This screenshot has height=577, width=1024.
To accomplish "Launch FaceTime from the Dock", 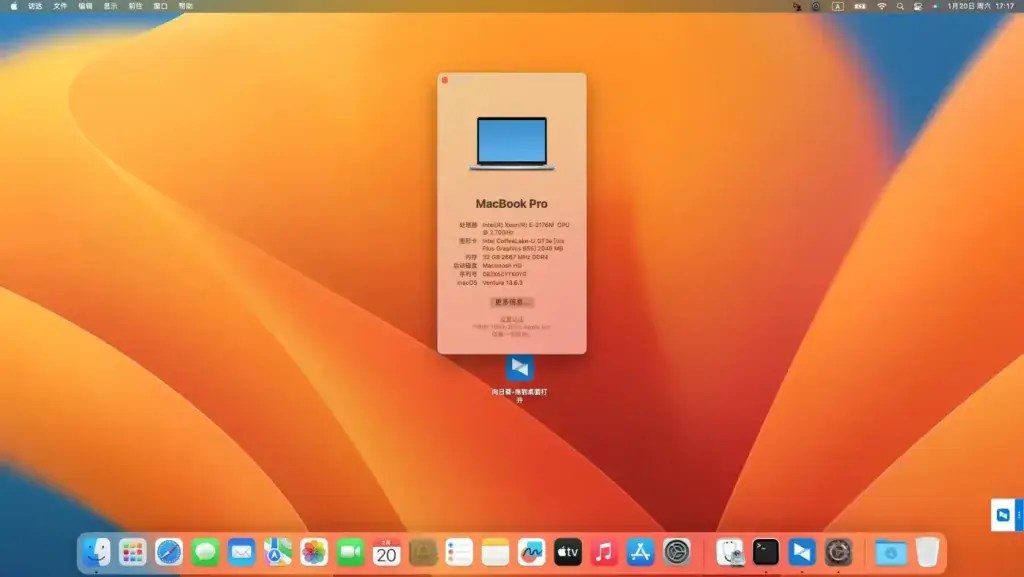I will pyautogui.click(x=350, y=552).
